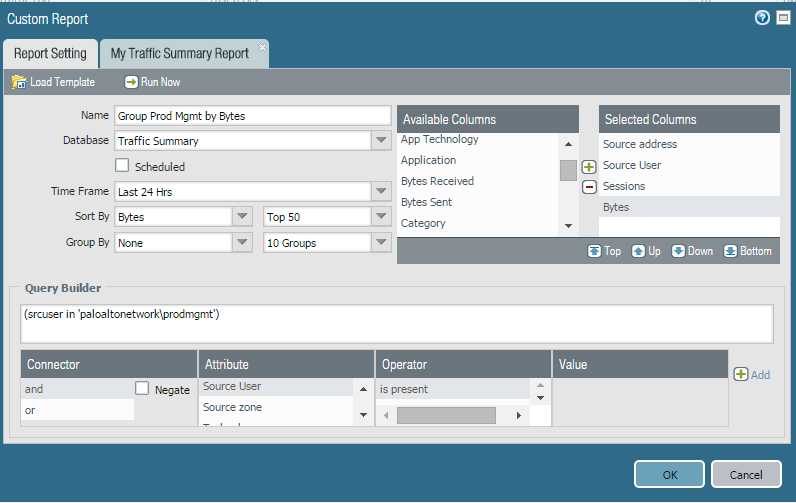Viewport: 796px width, 503px height.
Task: Expand the Database dropdown
Action: pyautogui.click(x=380, y=141)
